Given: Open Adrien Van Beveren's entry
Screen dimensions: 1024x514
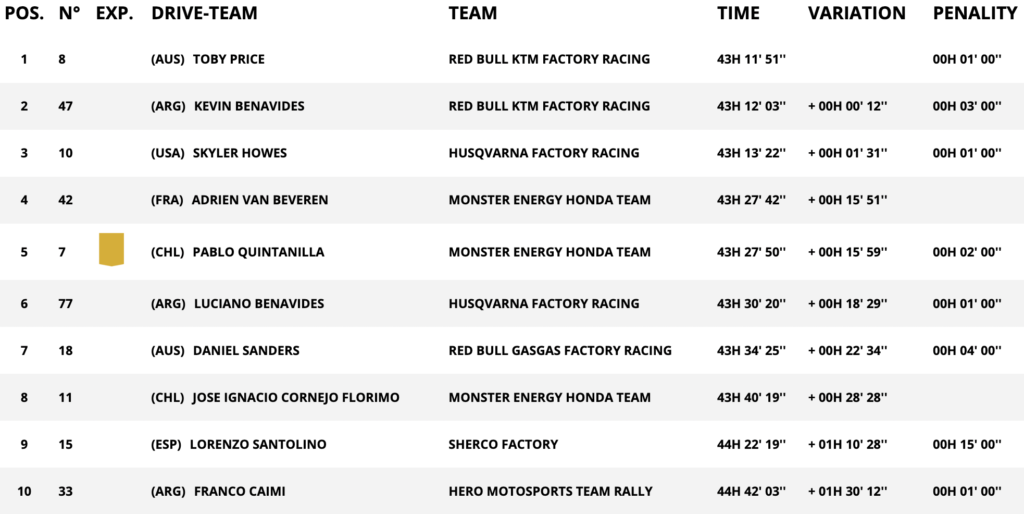Looking at the screenshot, I should (x=259, y=200).
